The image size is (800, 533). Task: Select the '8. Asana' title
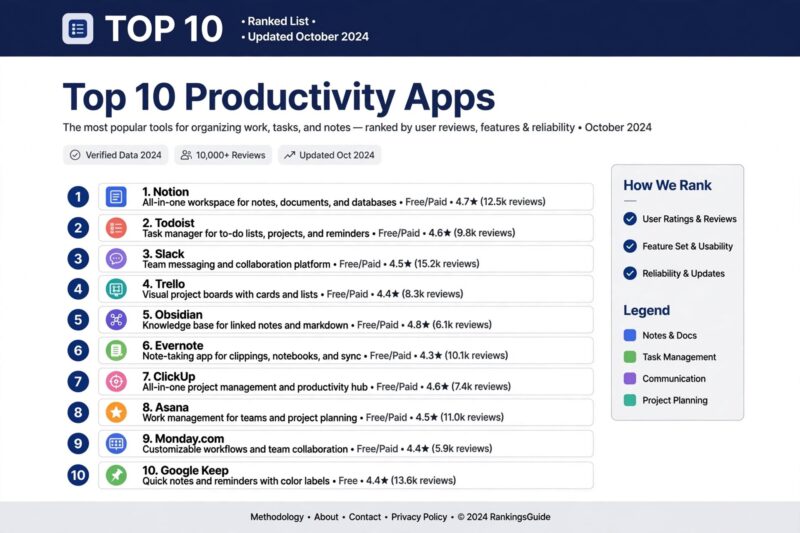pos(165,408)
